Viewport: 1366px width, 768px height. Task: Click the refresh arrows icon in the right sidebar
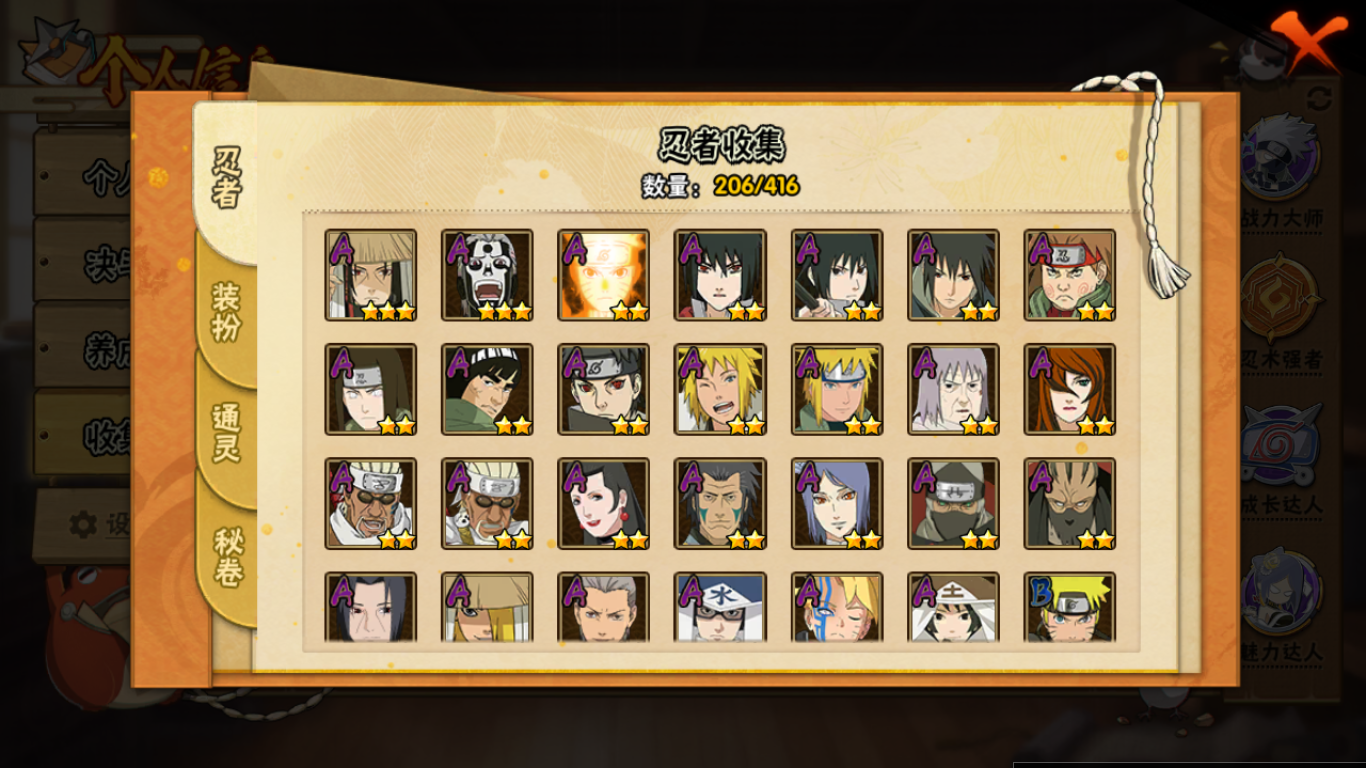point(1319,98)
